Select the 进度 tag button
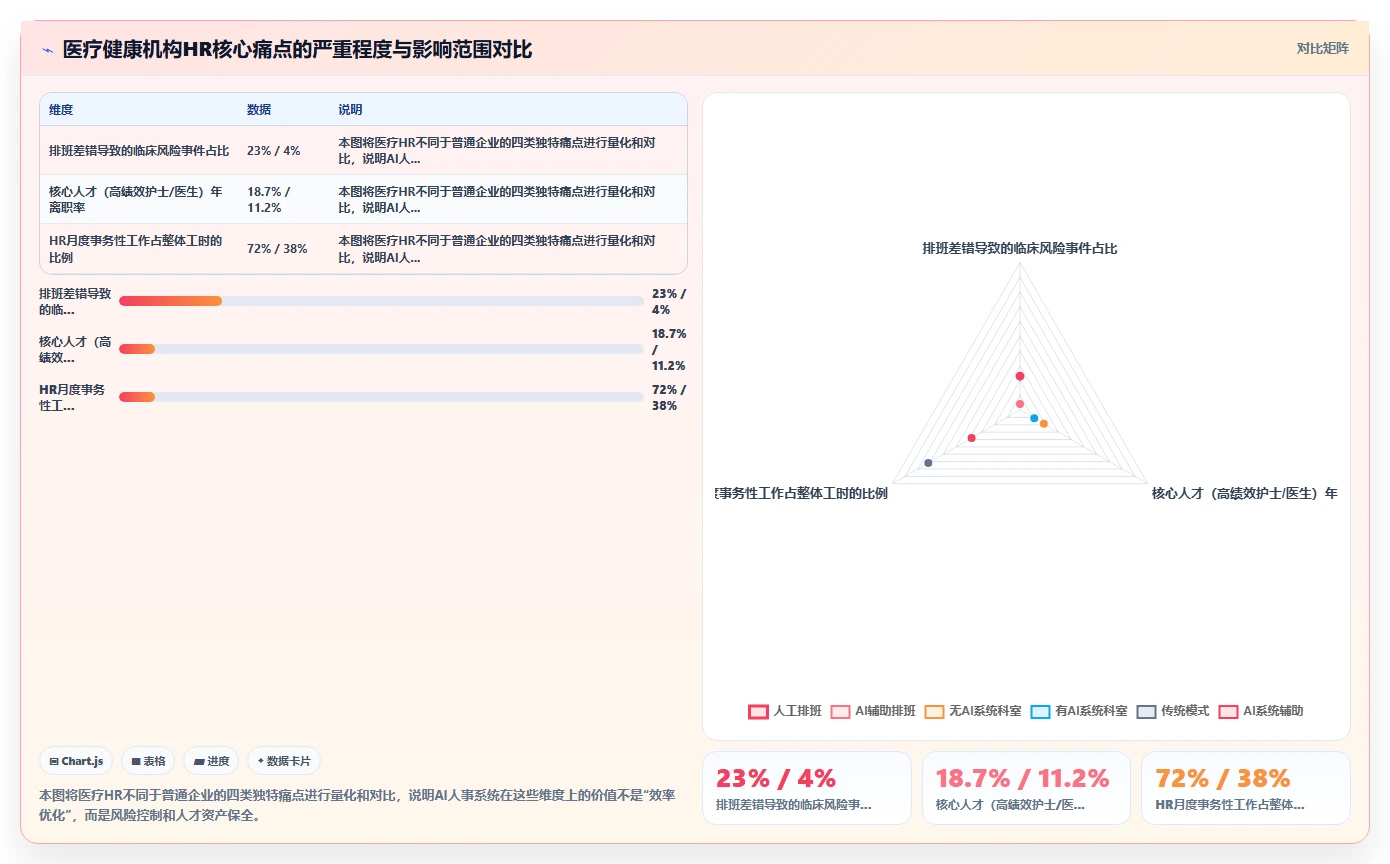This screenshot has width=1390, height=864. (x=211, y=761)
